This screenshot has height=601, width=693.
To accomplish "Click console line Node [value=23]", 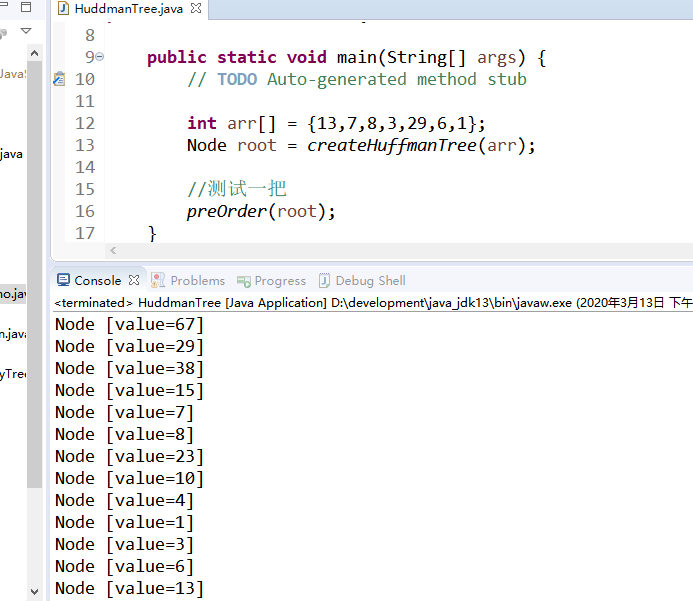I will (x=129, y=456).
